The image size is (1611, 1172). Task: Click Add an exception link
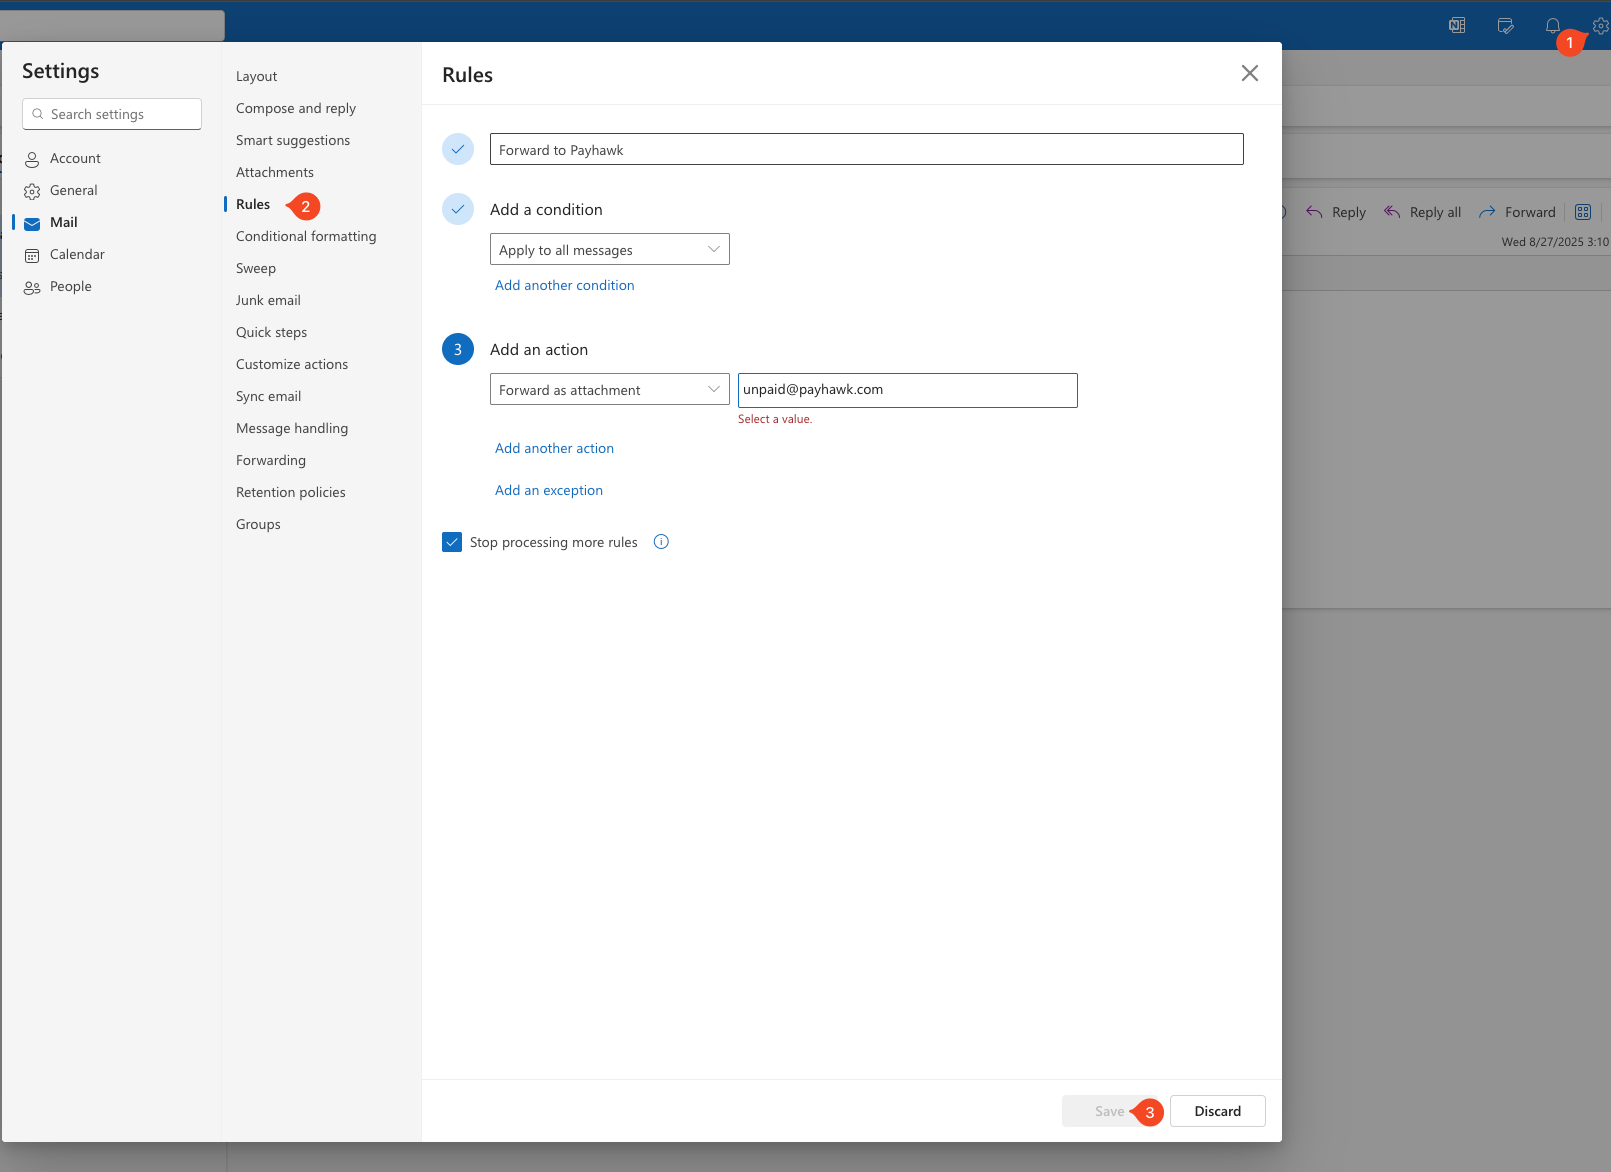click(549, 490)
